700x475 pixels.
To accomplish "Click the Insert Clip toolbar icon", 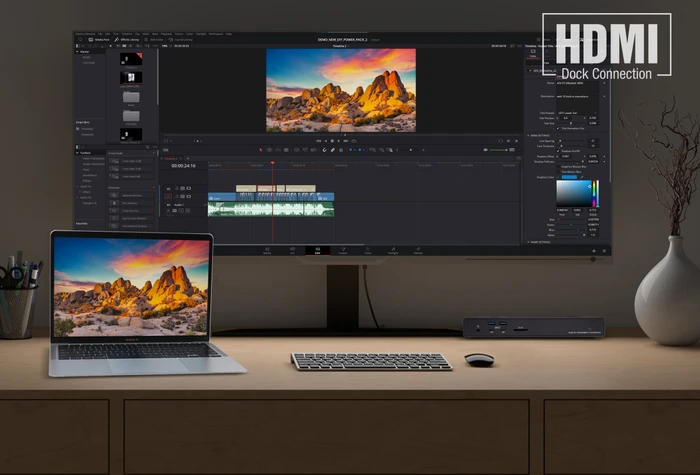I will (296, 150).
